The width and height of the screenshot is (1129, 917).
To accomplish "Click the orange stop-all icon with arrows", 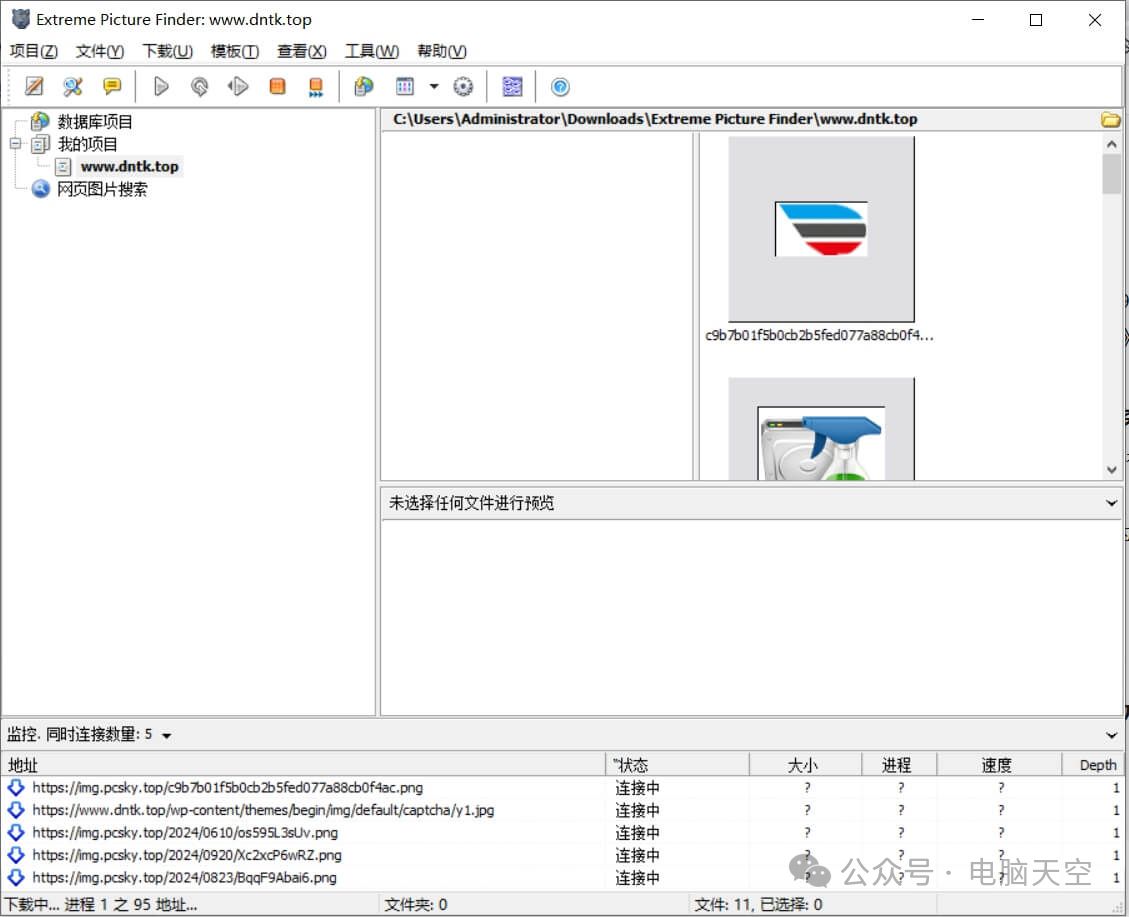I will (x=316, y=87).
